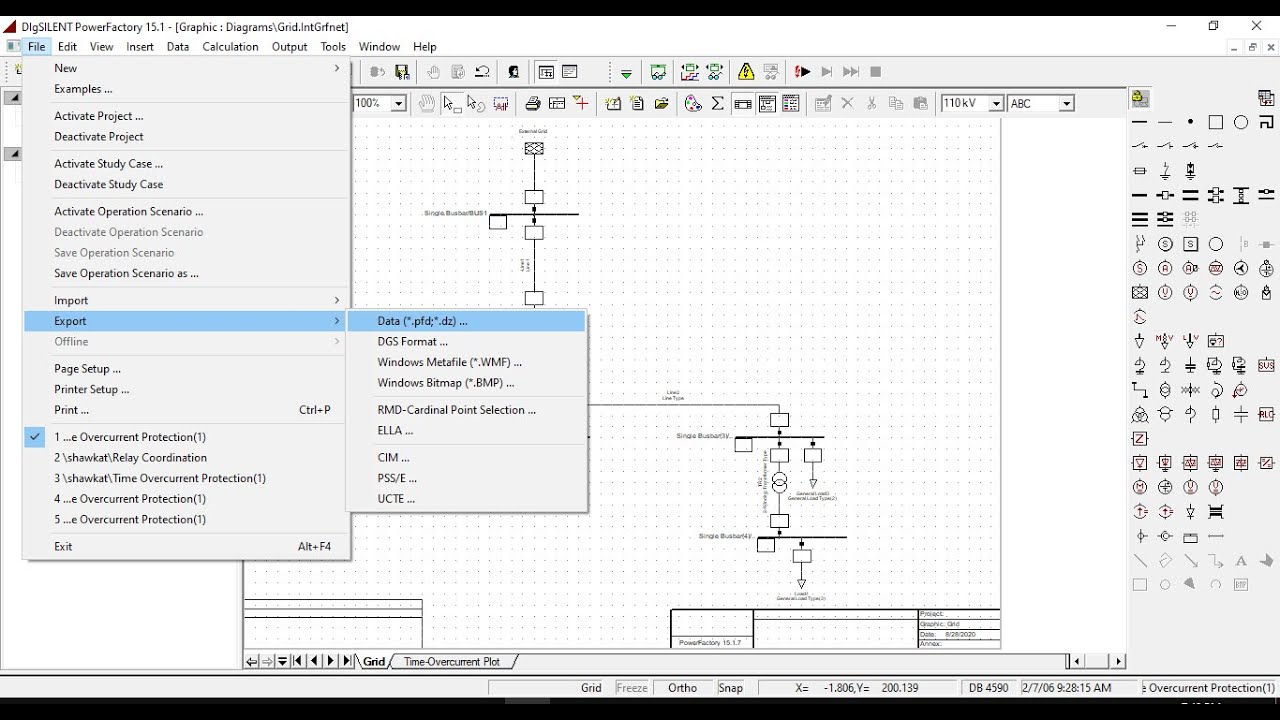Click the user profile head icon
This screenshot has width=1280, height=720.
(x=514, y=72)
